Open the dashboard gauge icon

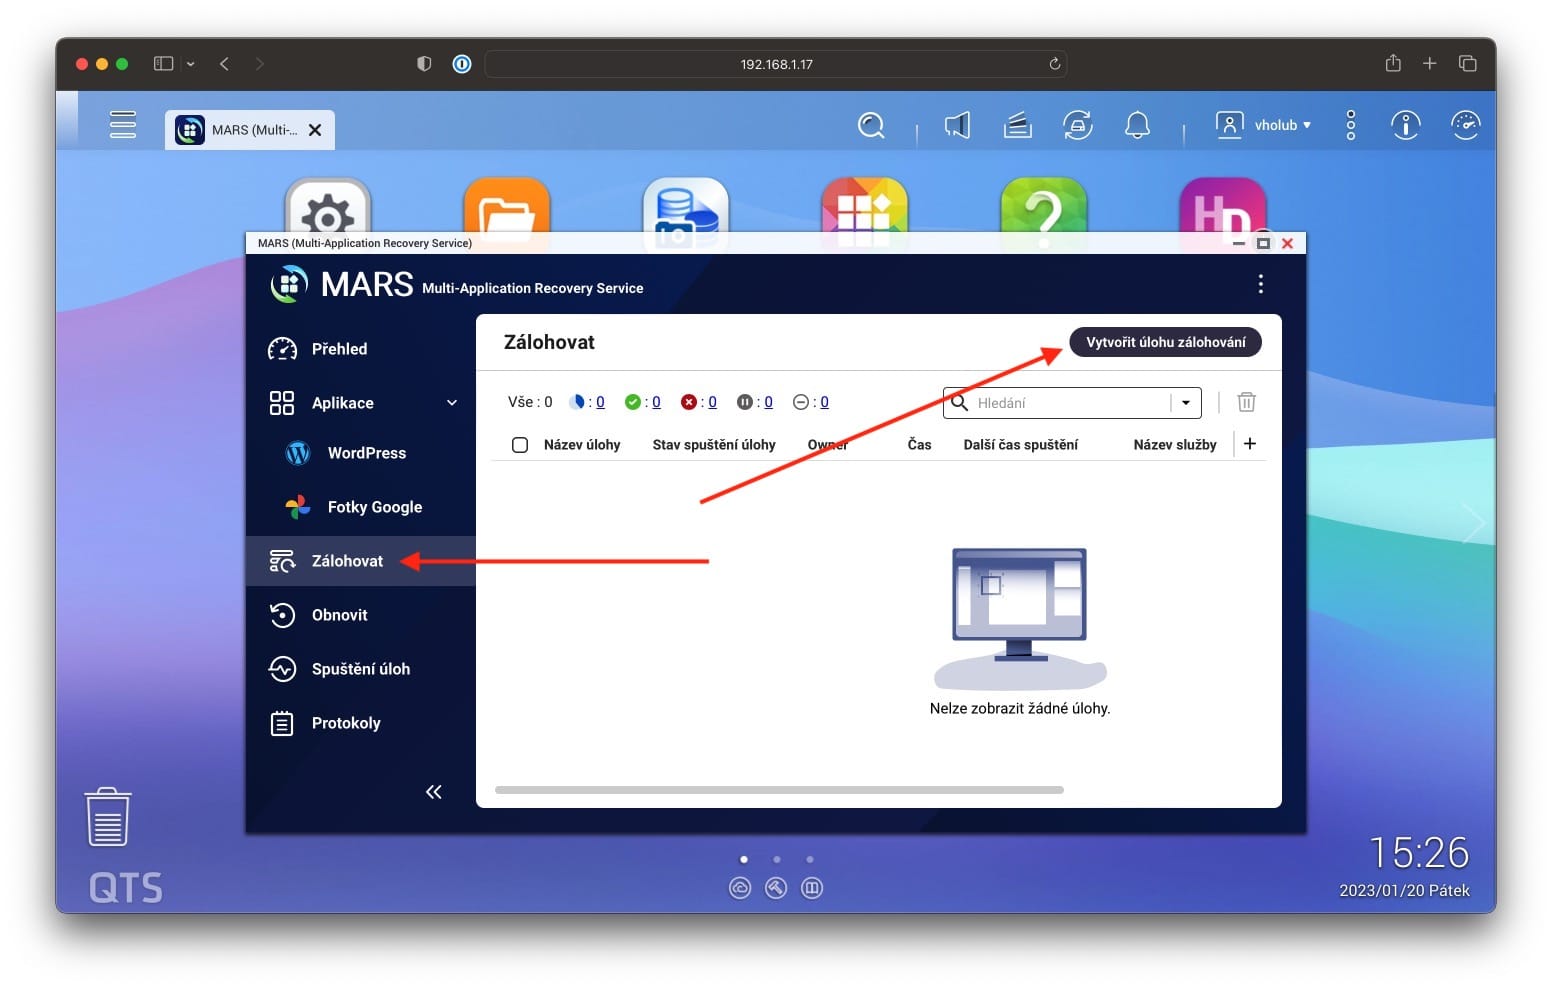(x=1465, y=125)
